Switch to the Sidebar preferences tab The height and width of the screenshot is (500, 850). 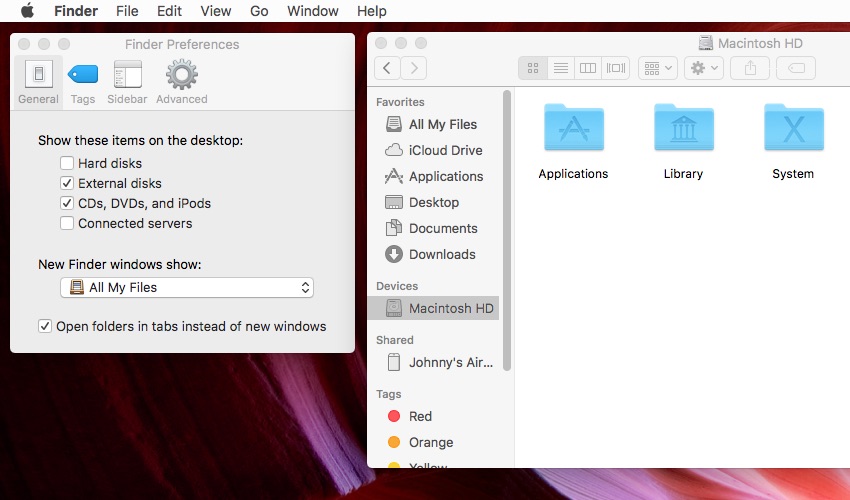click(127, 82)
